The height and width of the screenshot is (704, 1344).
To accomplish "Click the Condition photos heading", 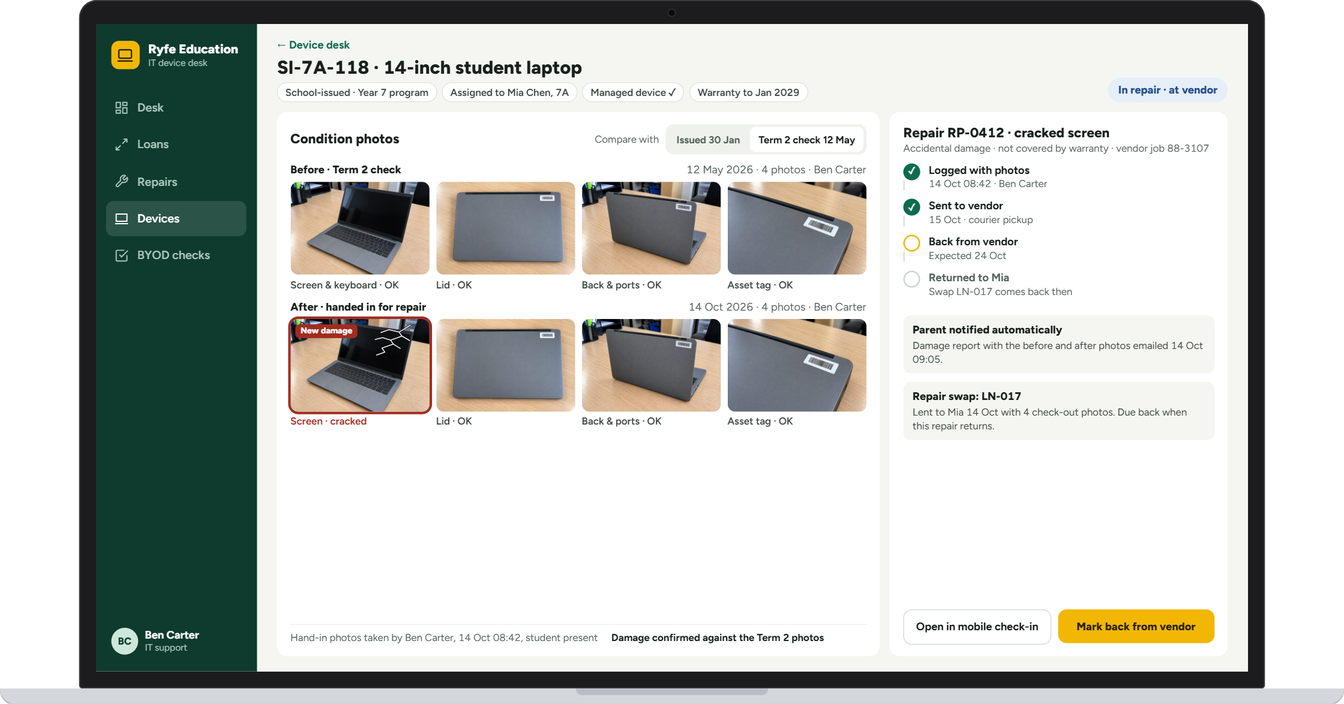I will (x=345, y=139).
